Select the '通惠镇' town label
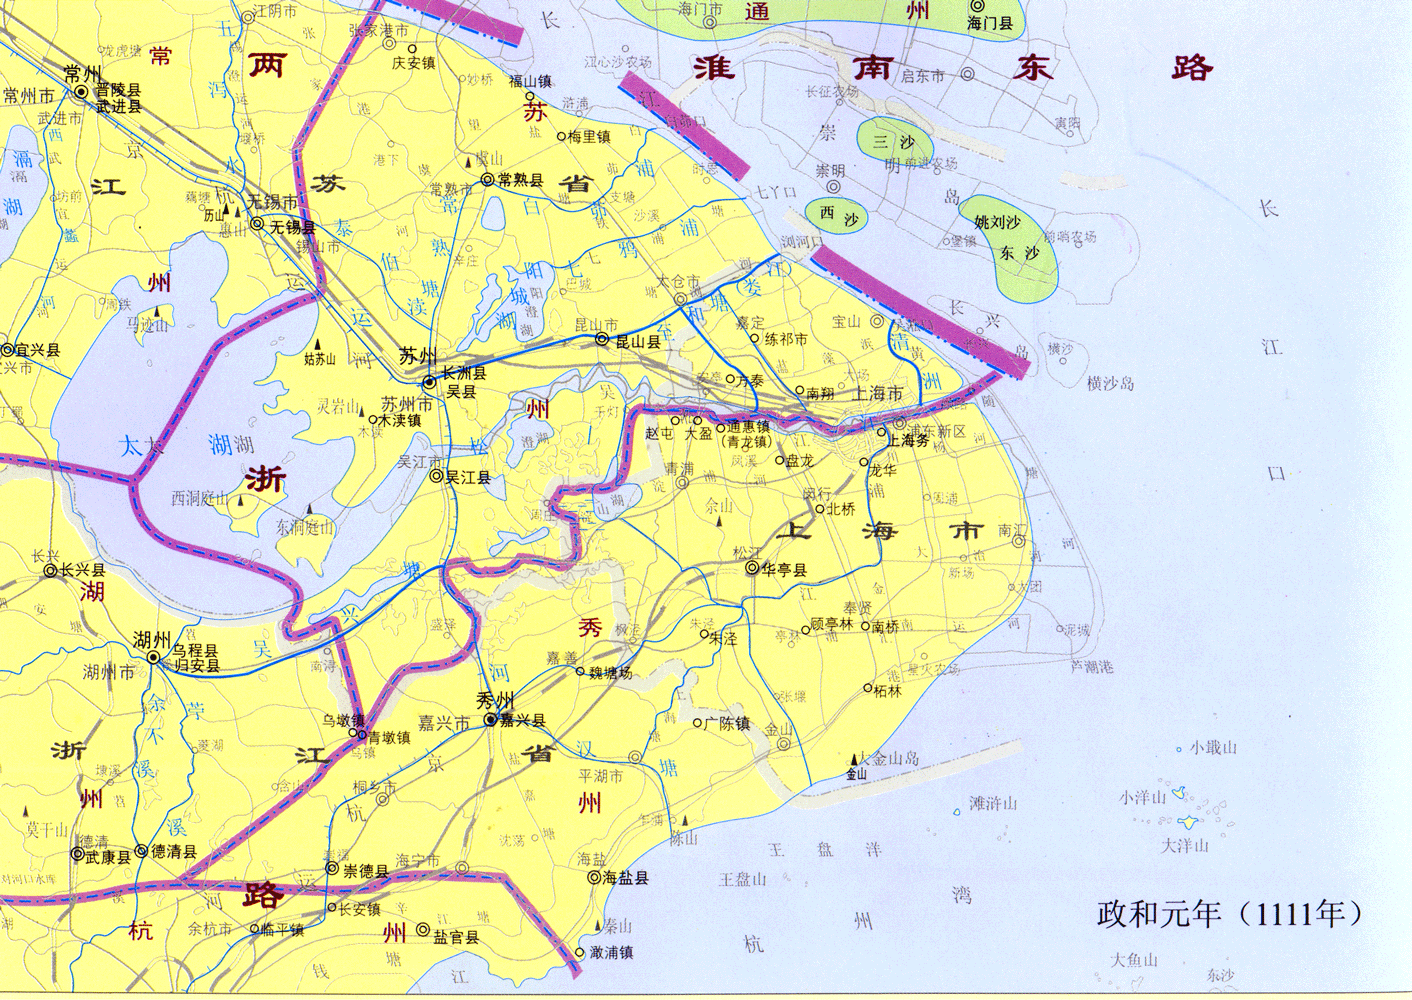This screenshot has height=1000, width=1412. coord(748,426)
